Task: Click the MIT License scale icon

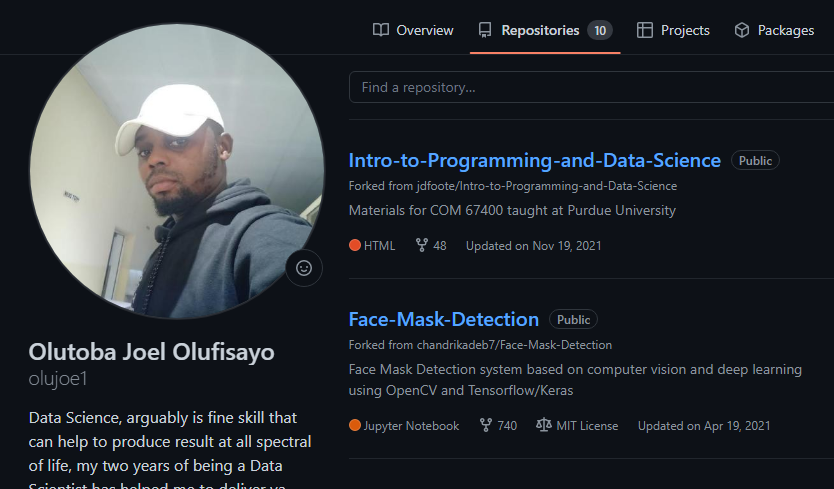Action: pos(544,425)
